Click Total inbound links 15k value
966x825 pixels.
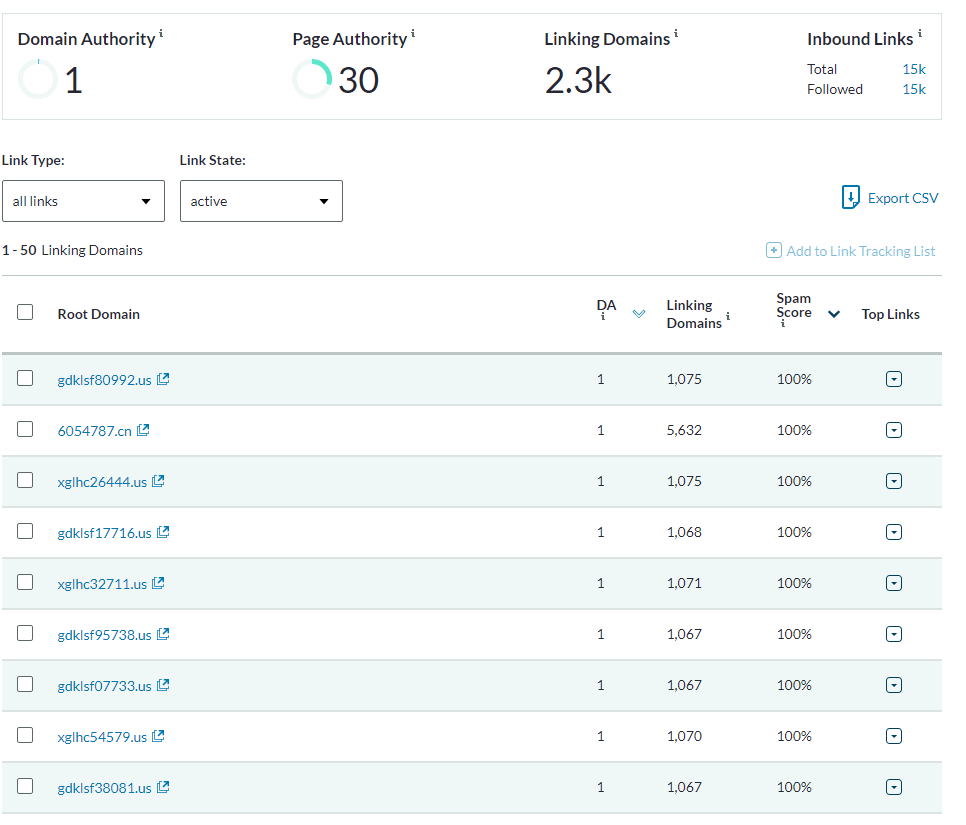click(914, 69)
